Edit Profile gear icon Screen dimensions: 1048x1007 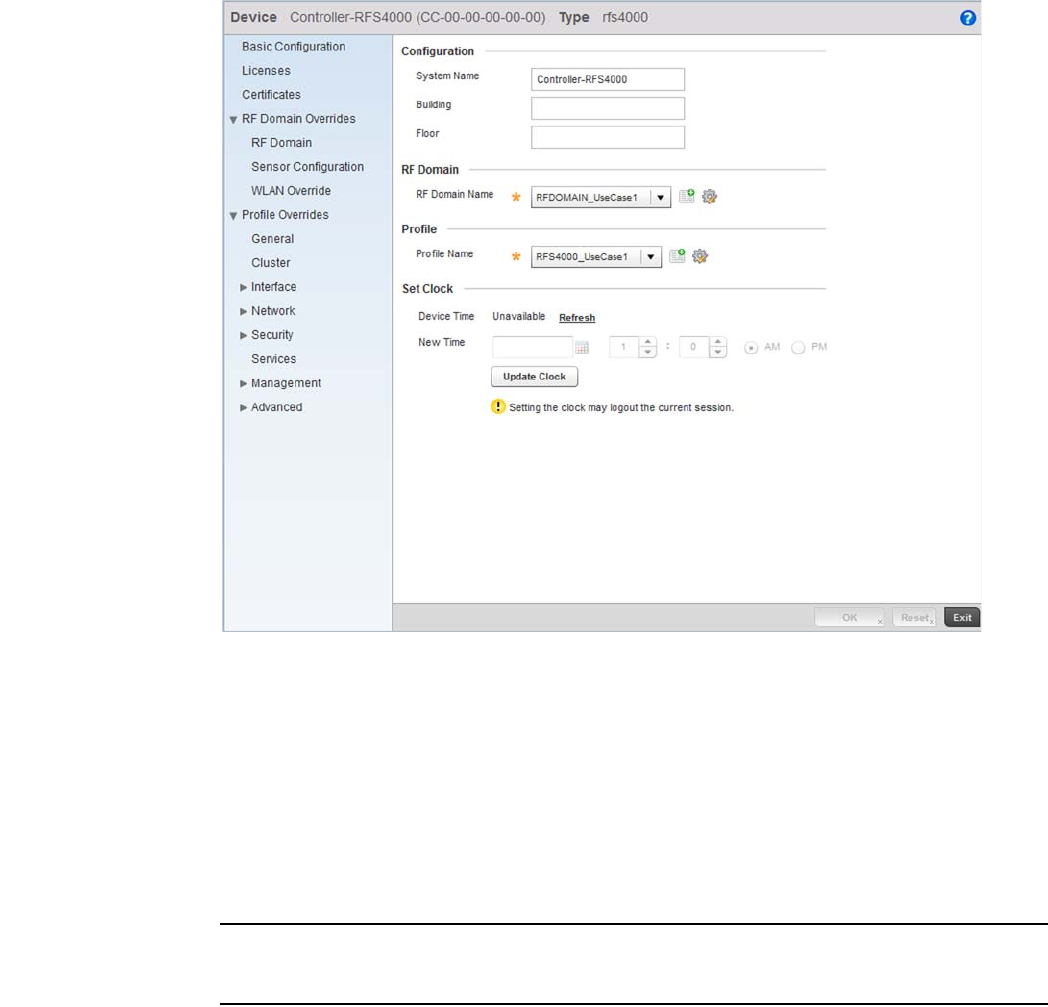coord(700,256)
